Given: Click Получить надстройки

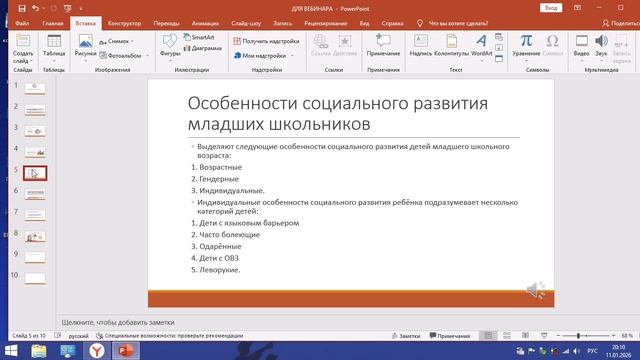Looking at the screenshot, I should (267, 41).
